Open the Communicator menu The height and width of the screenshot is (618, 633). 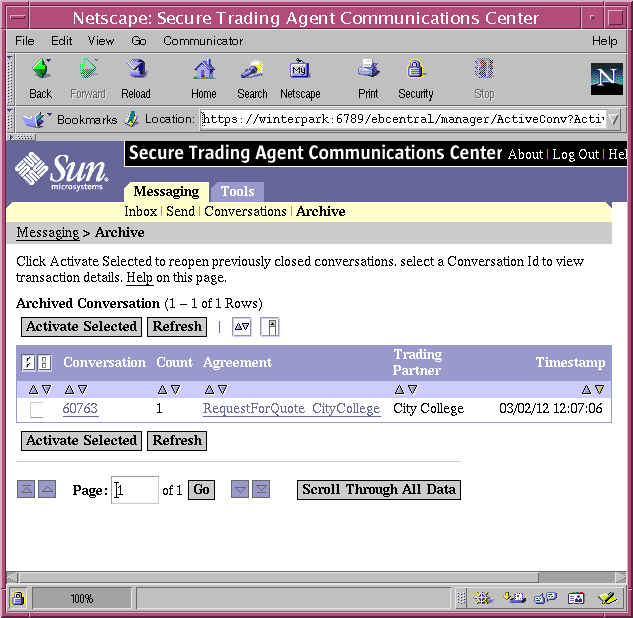(203, 41)
